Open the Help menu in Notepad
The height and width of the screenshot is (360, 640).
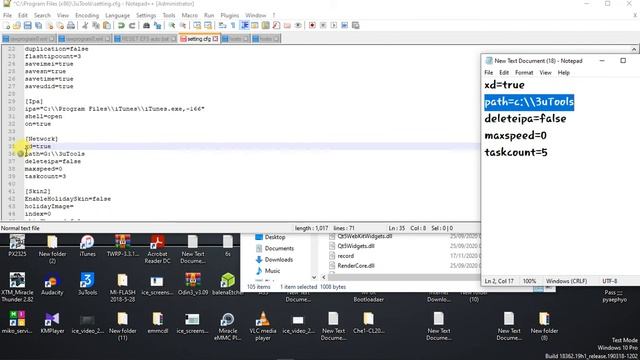pos(564,72)
